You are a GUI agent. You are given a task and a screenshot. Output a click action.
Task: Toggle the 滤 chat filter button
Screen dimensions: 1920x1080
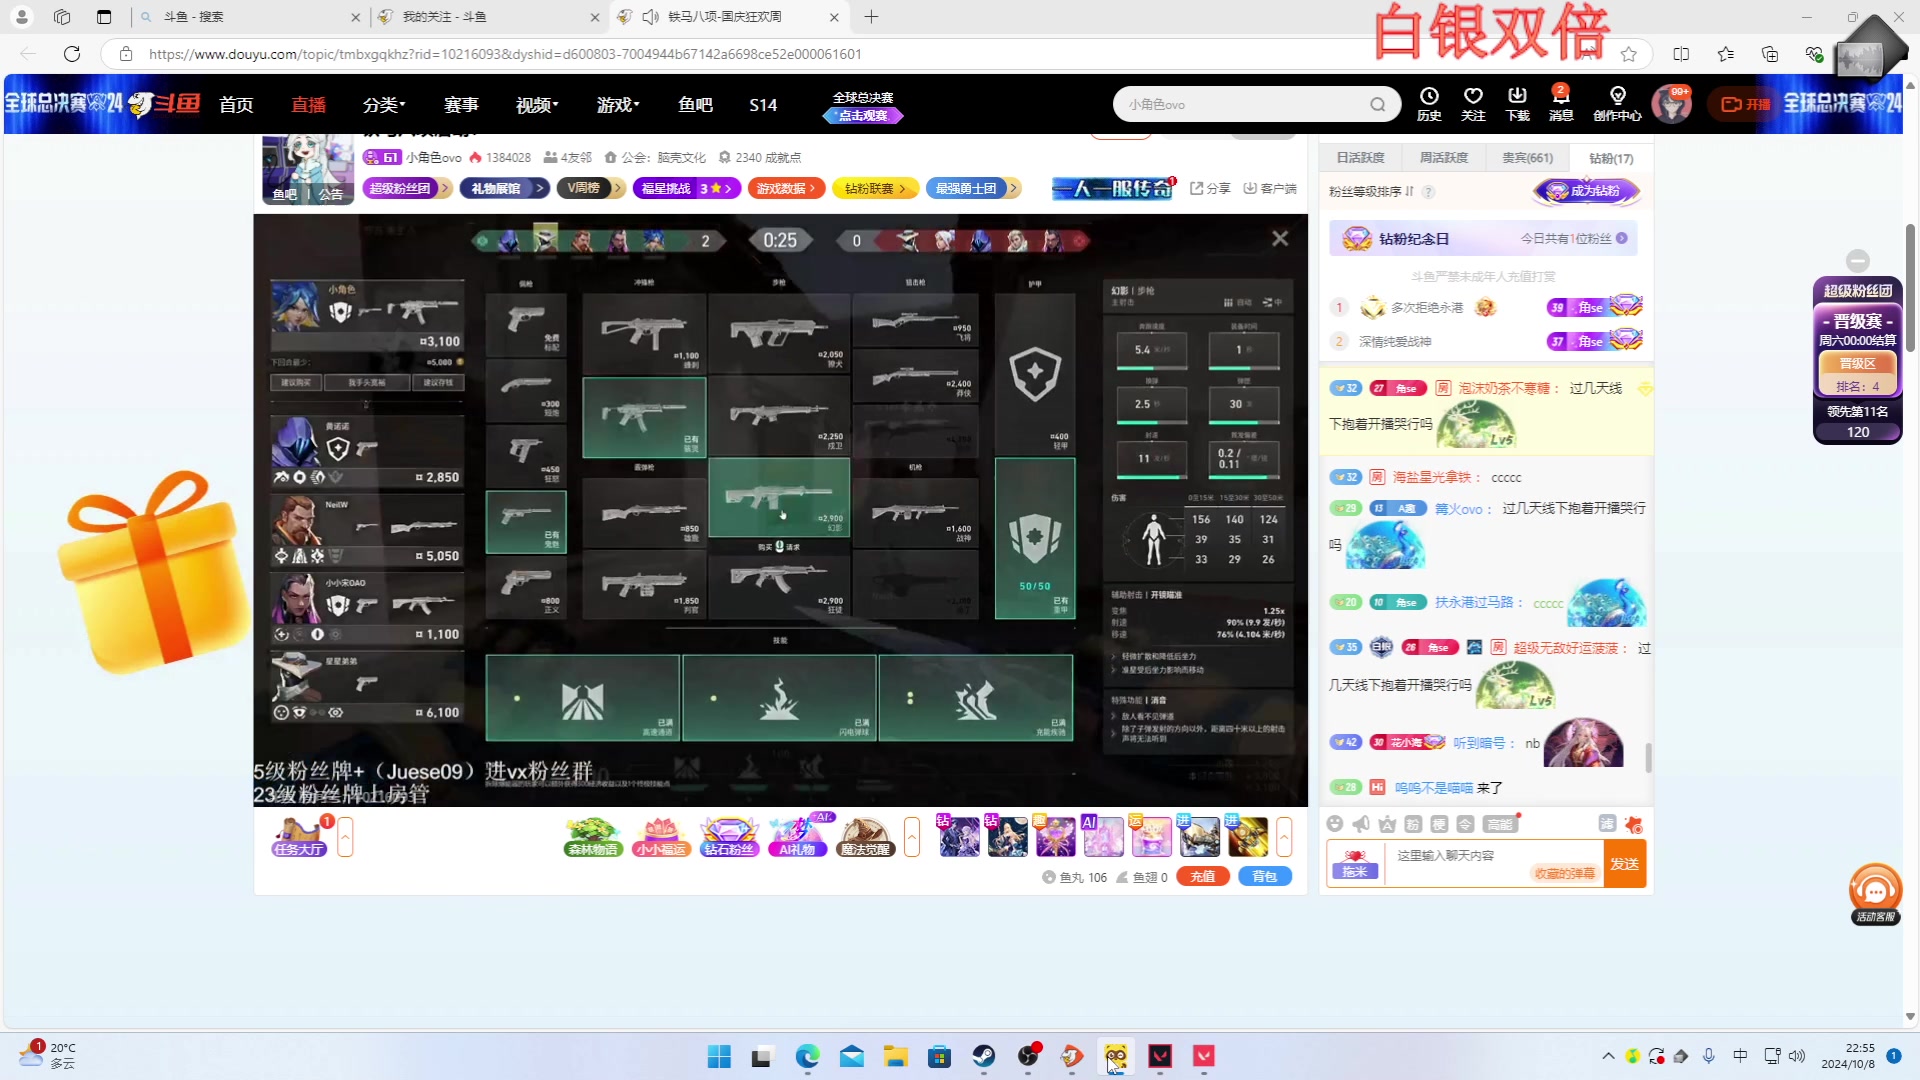(1607, 823)
